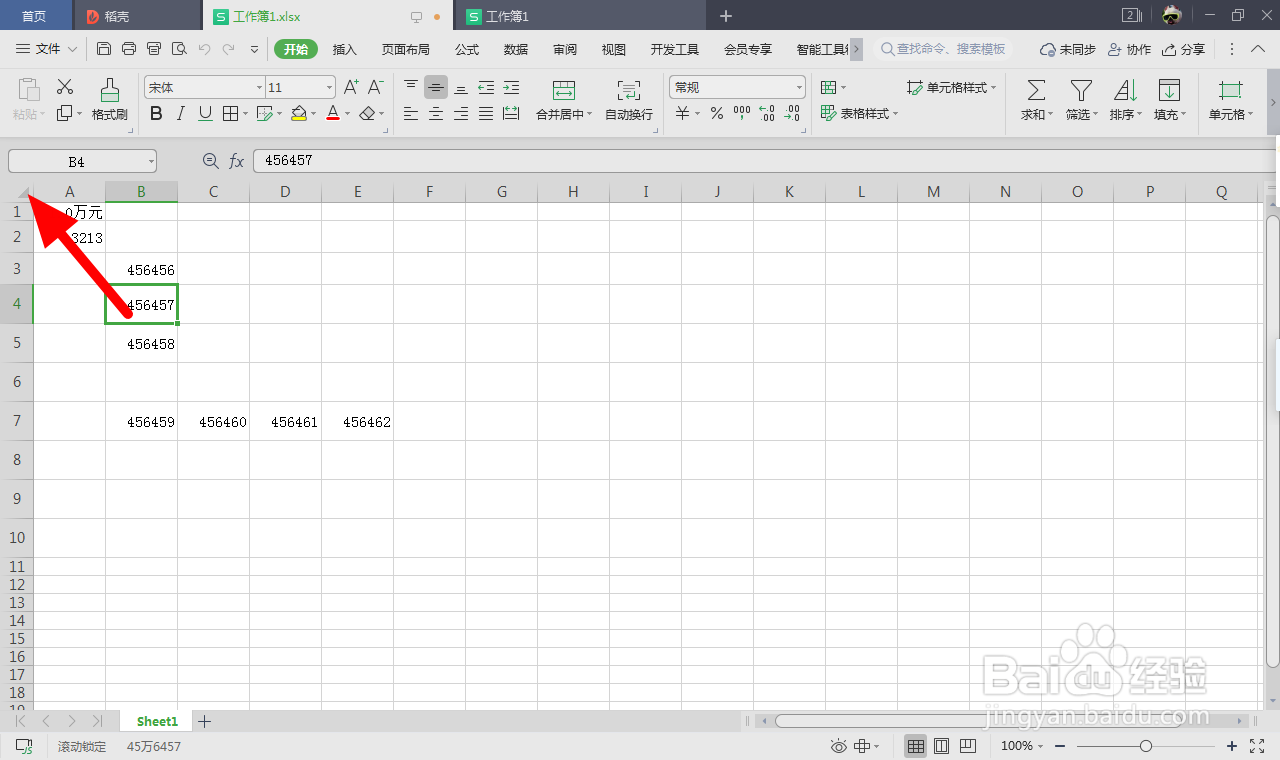Click the 协作 collaborate button
The height and width of the screenshot is (760, 1280).
coord(1129,49)
